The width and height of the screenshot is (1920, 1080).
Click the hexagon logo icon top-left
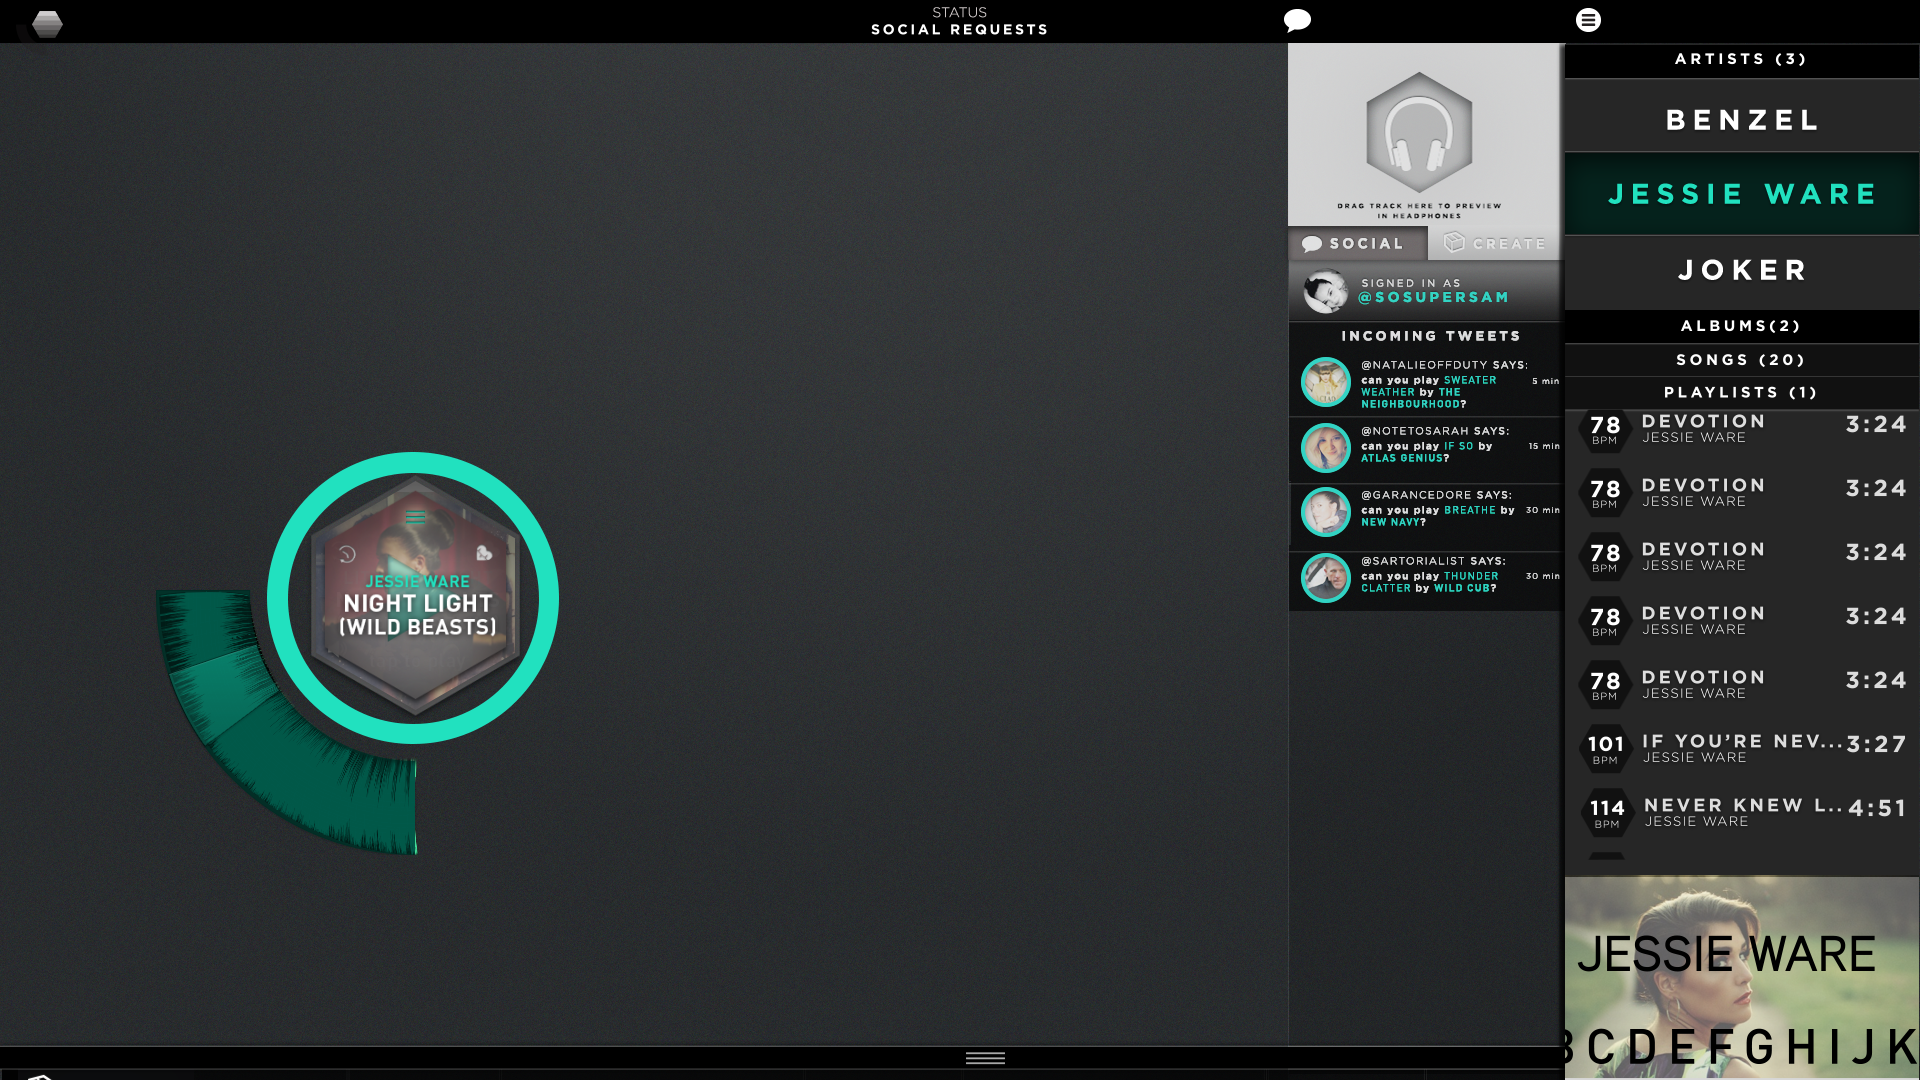tap(47, 23)
